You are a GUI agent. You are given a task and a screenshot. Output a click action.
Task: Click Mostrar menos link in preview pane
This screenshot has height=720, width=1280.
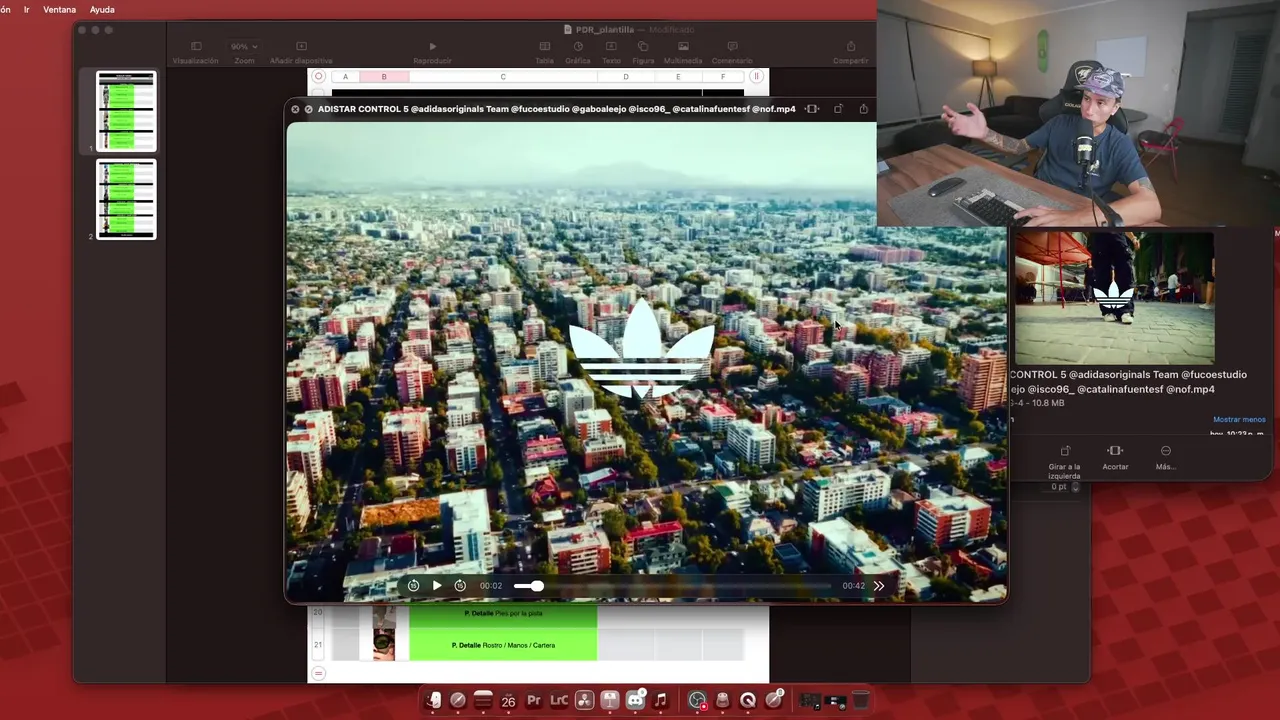[x=1239, y=420]
